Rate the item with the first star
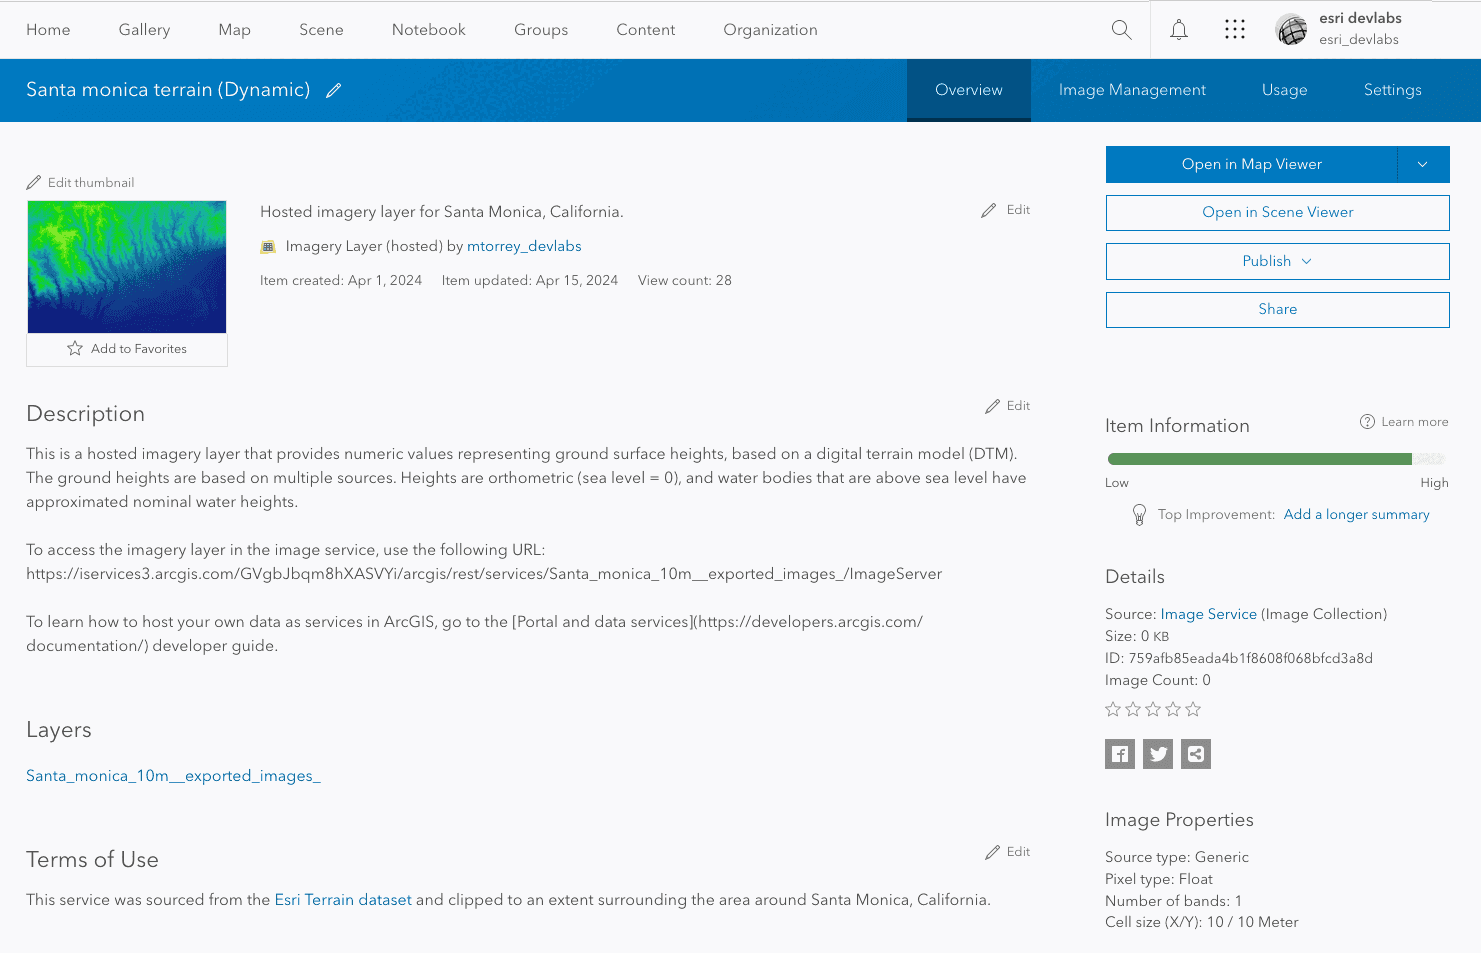Image resolution: width=1481 pixels, height=953 pixels. click(1112, 708)
